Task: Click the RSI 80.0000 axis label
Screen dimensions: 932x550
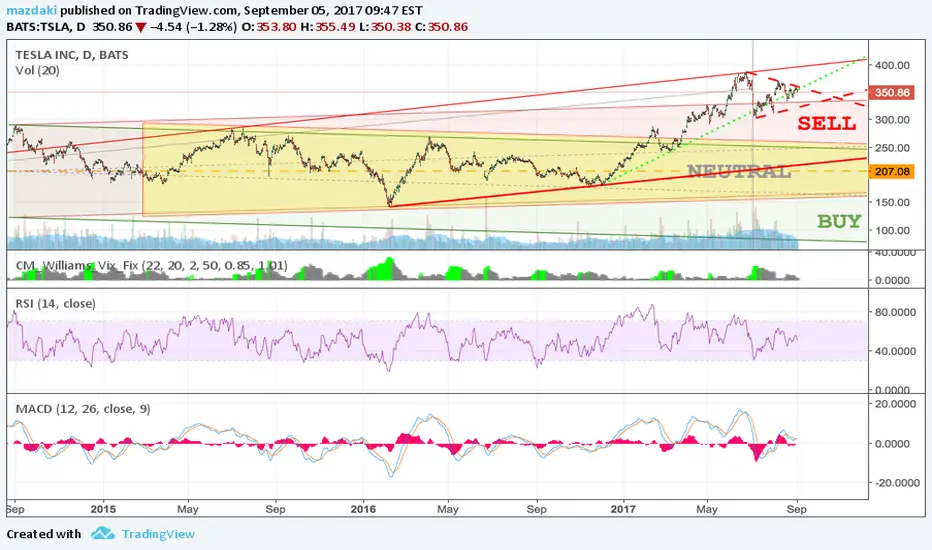Action: click(895, 312)
